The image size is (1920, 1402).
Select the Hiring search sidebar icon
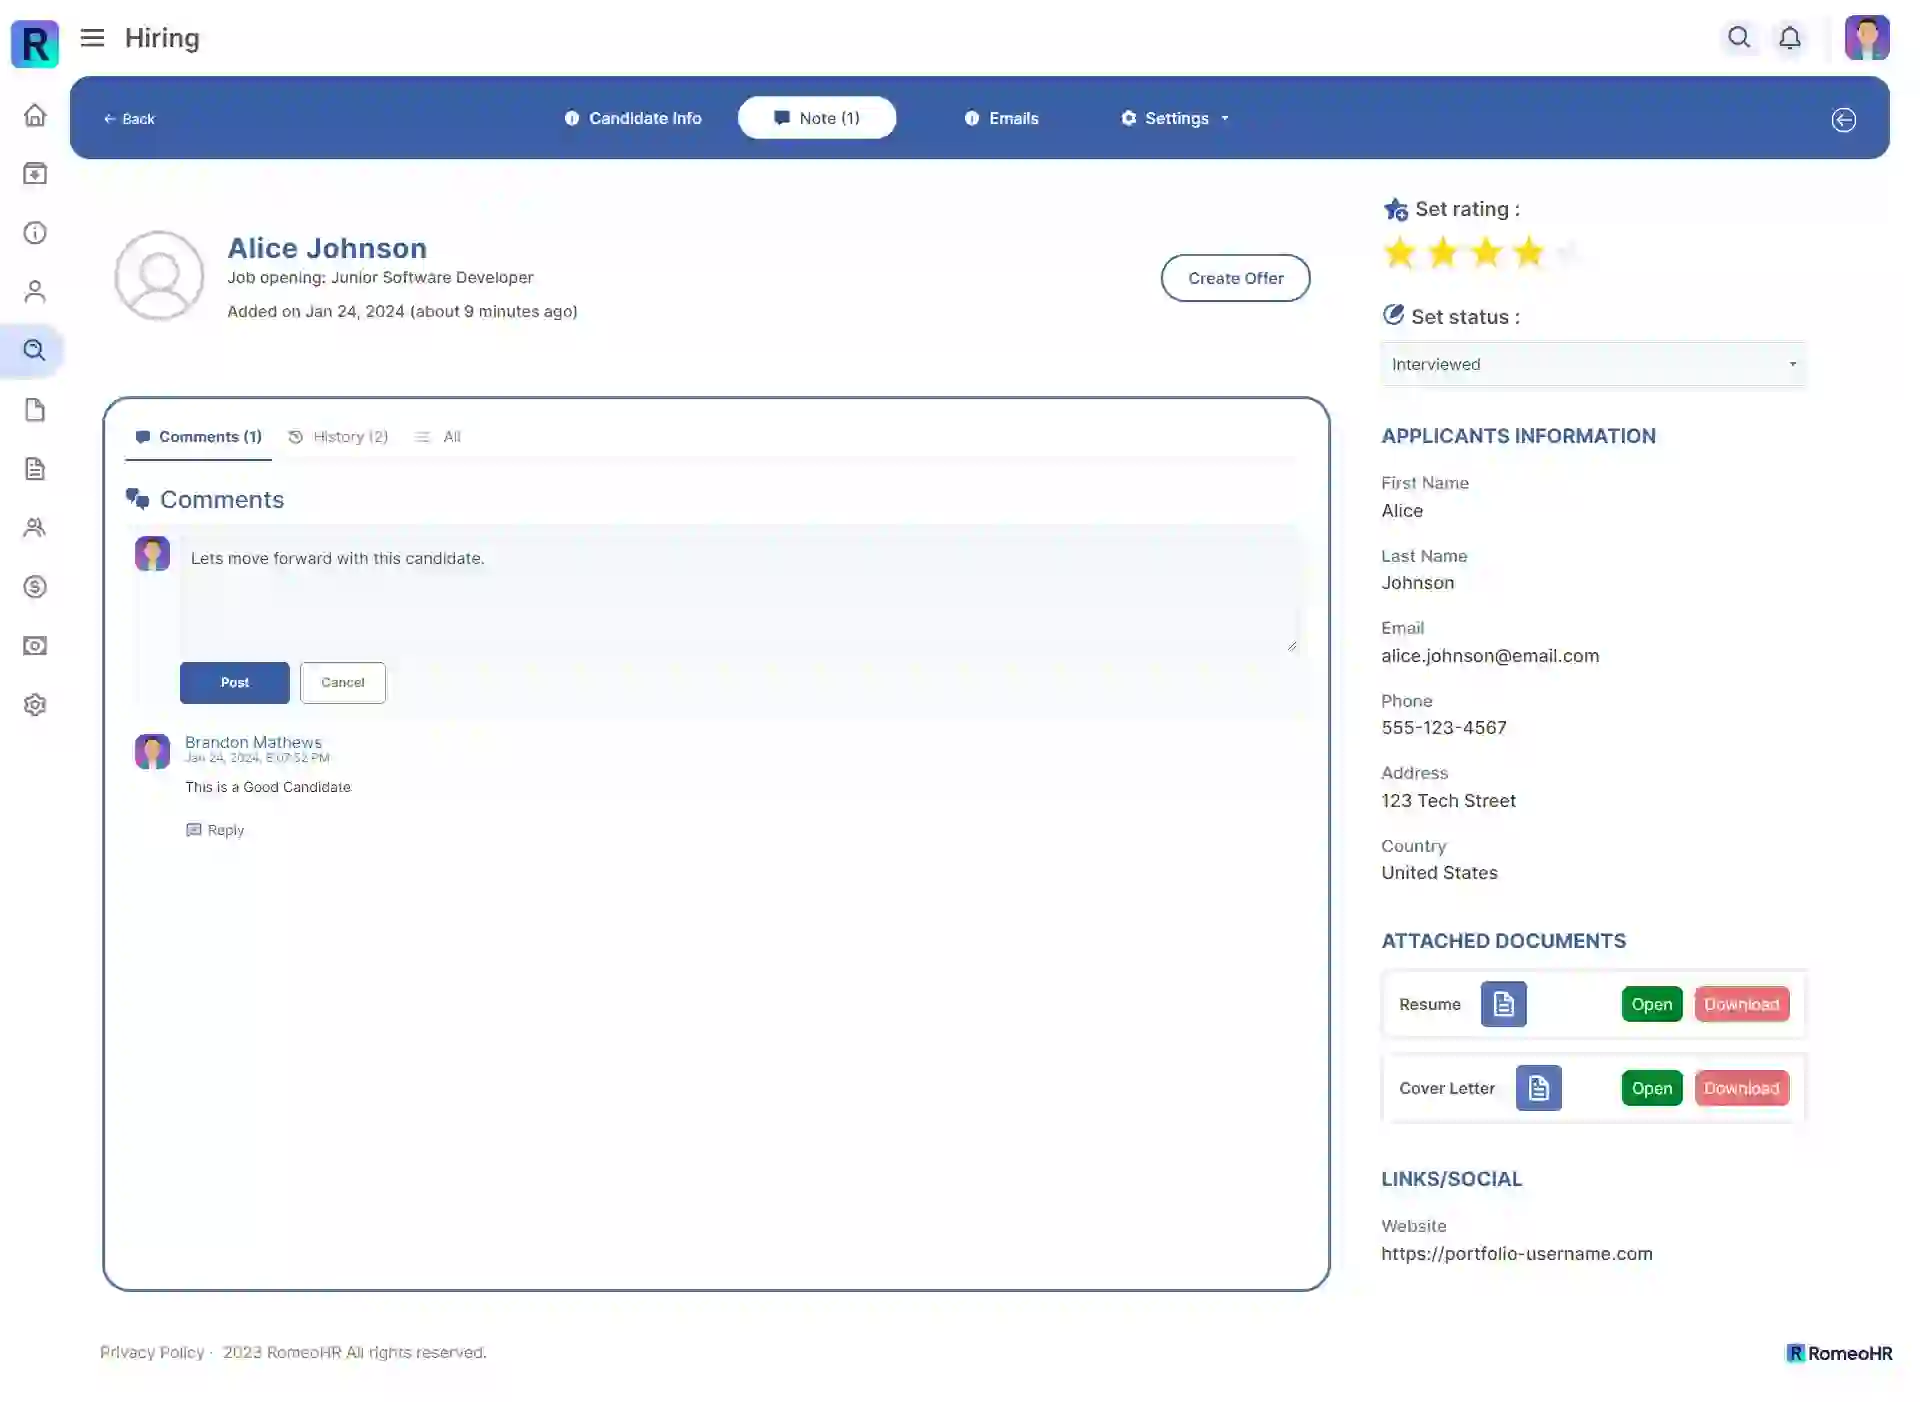pos(35,351)
